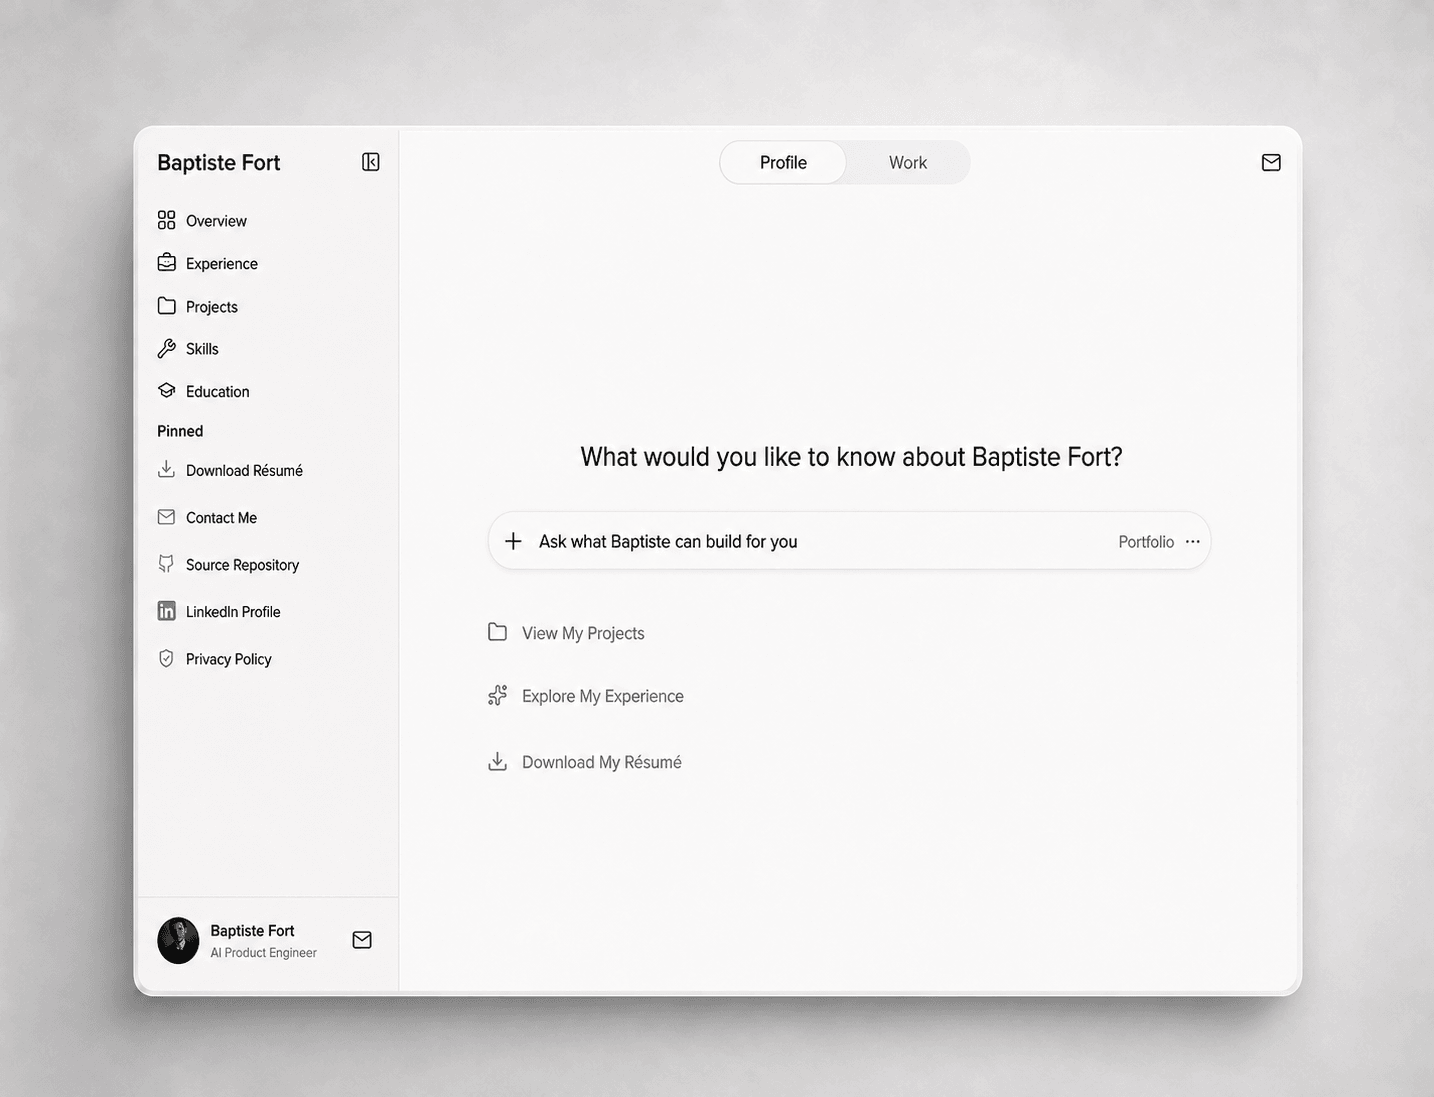Screen dimensions: 1434x1097
Task: Click the AI Product Engineer subtitle
Action: point(263,953)
